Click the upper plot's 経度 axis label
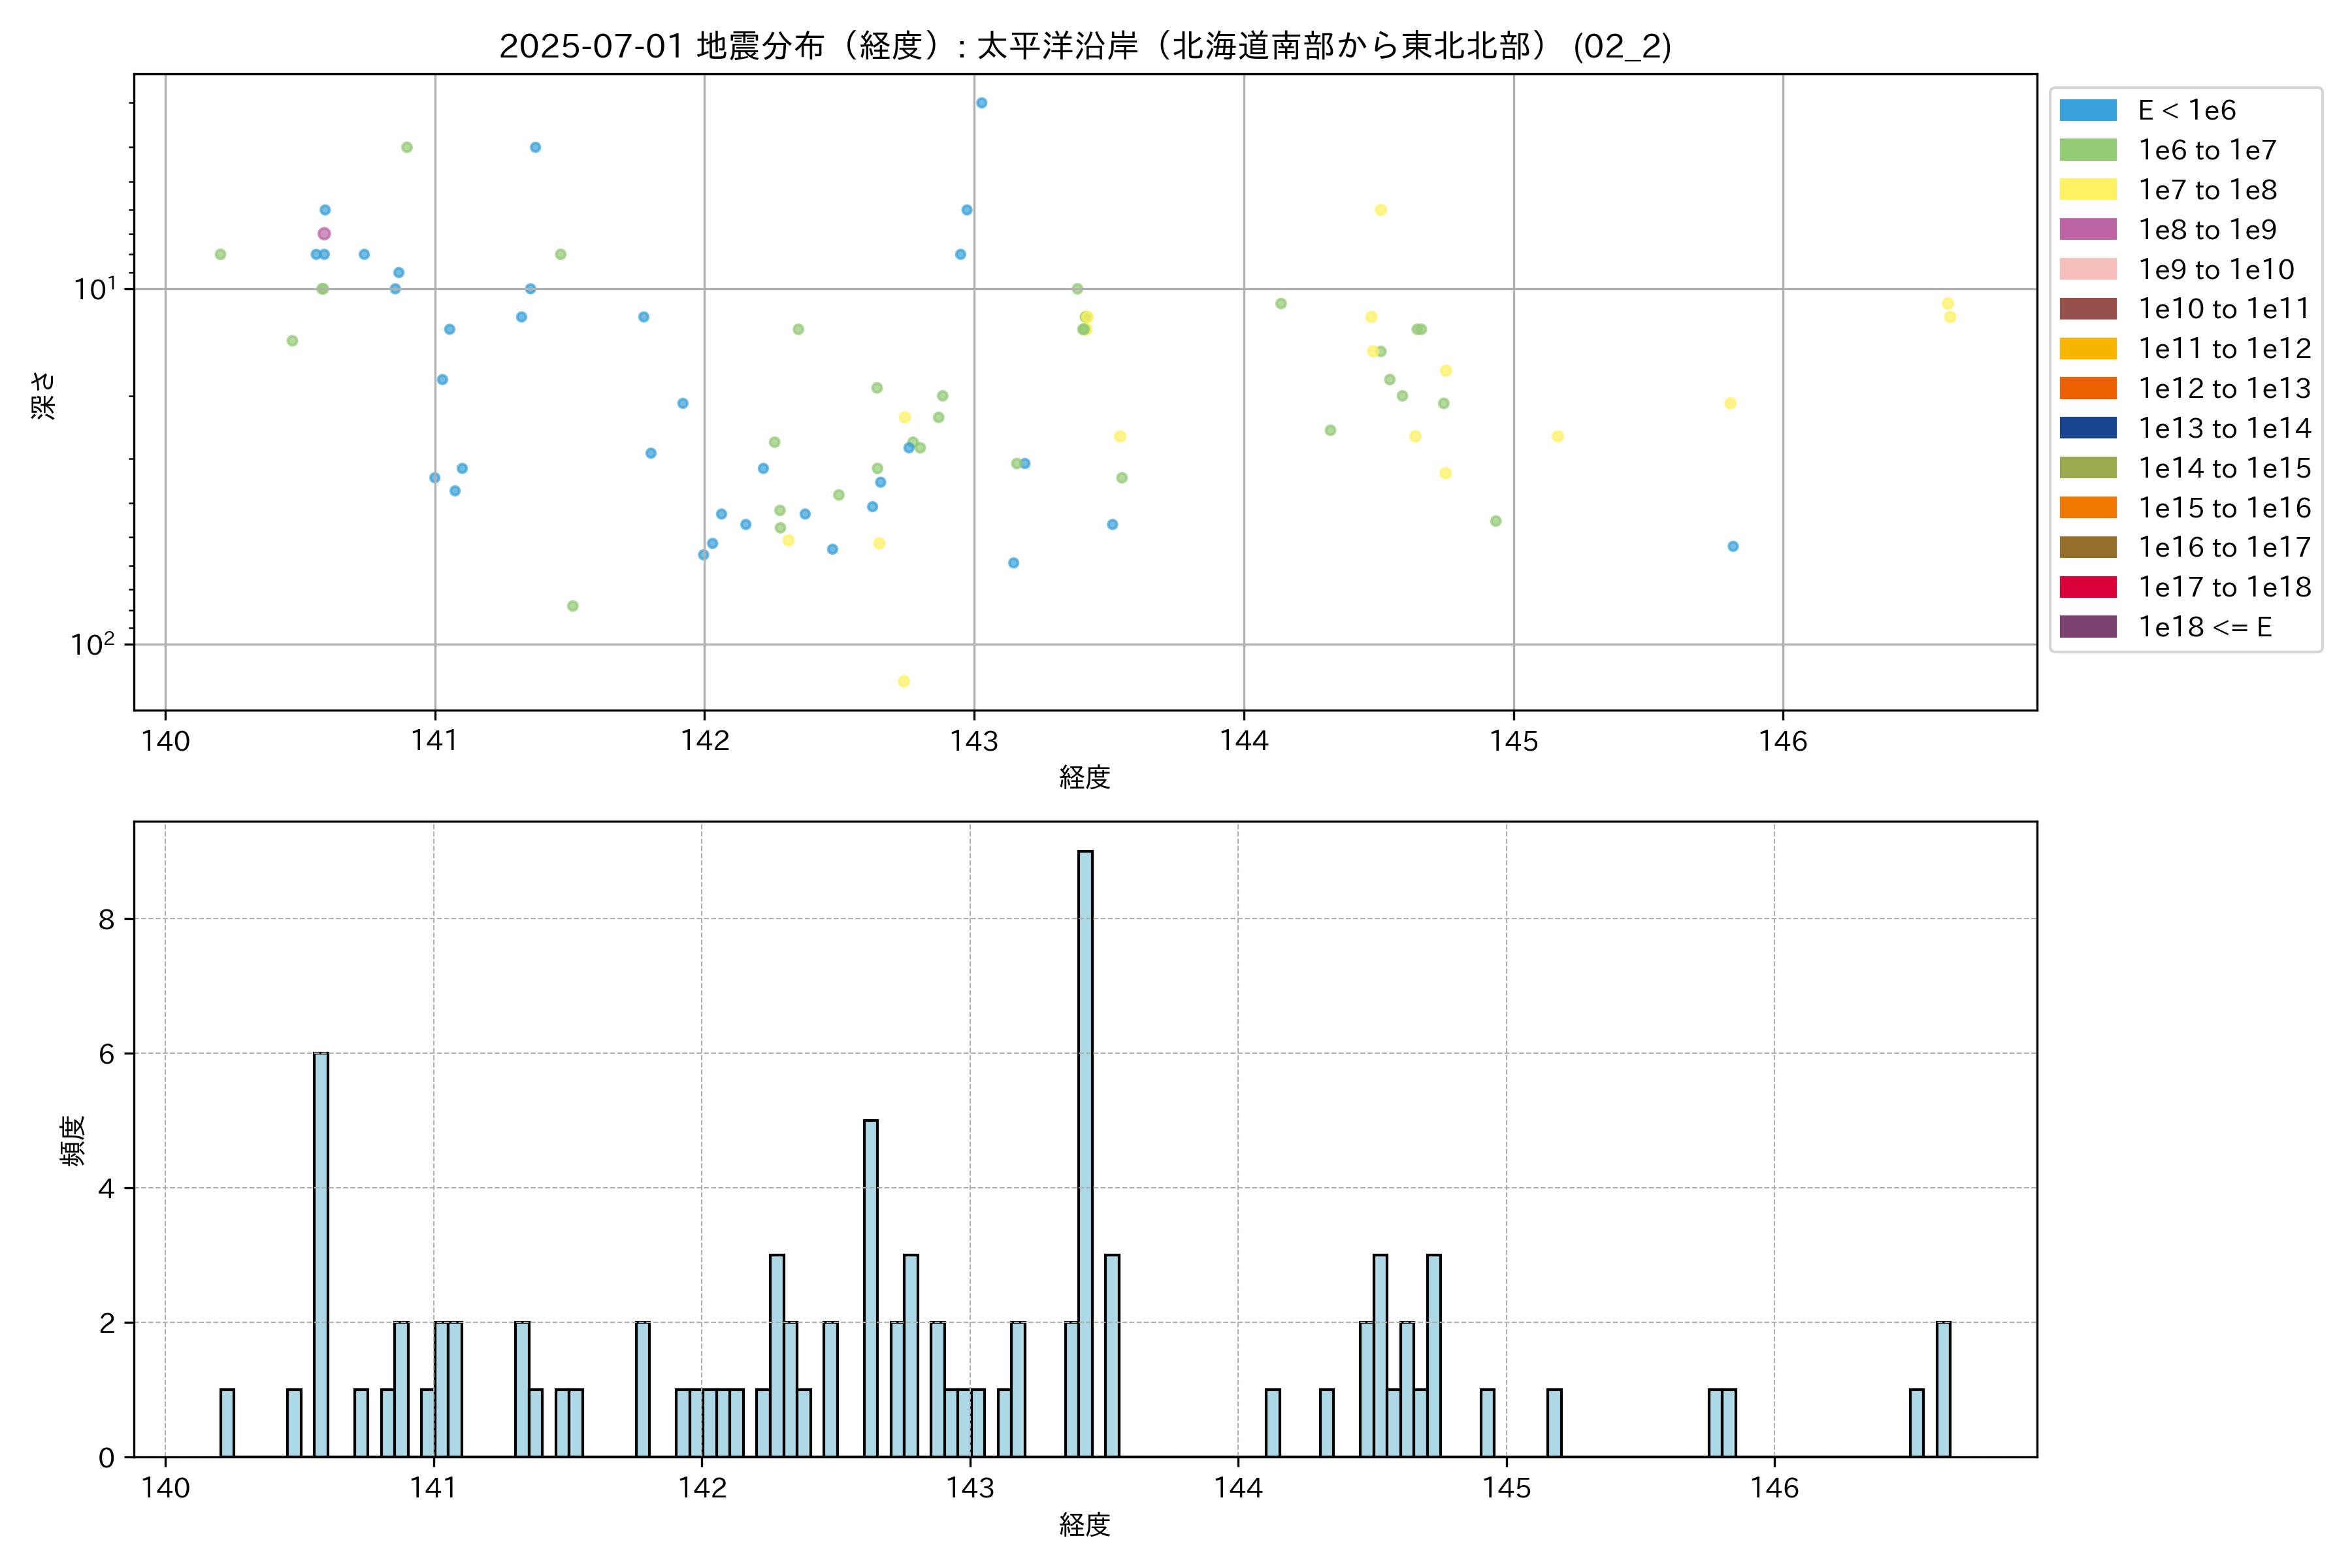Screen dimensions: 2352x1568 (x=1085, y=777)
